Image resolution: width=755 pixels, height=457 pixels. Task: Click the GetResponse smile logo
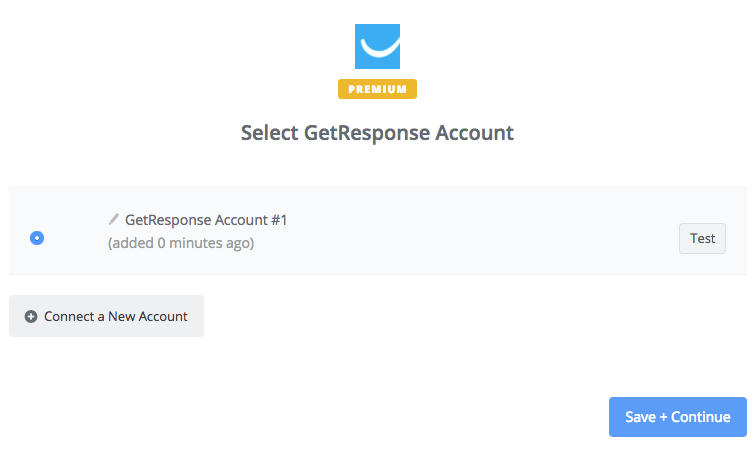coord(377,46)
